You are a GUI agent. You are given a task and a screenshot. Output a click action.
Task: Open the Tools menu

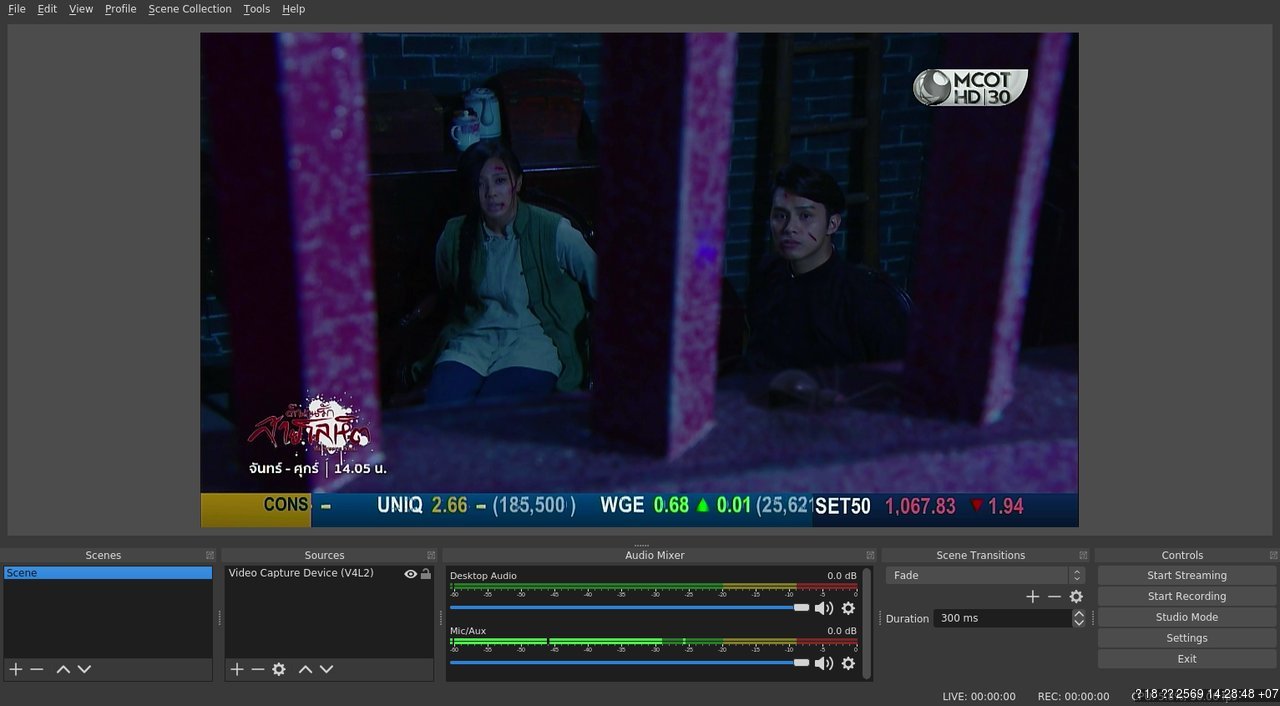coord(257,9)
